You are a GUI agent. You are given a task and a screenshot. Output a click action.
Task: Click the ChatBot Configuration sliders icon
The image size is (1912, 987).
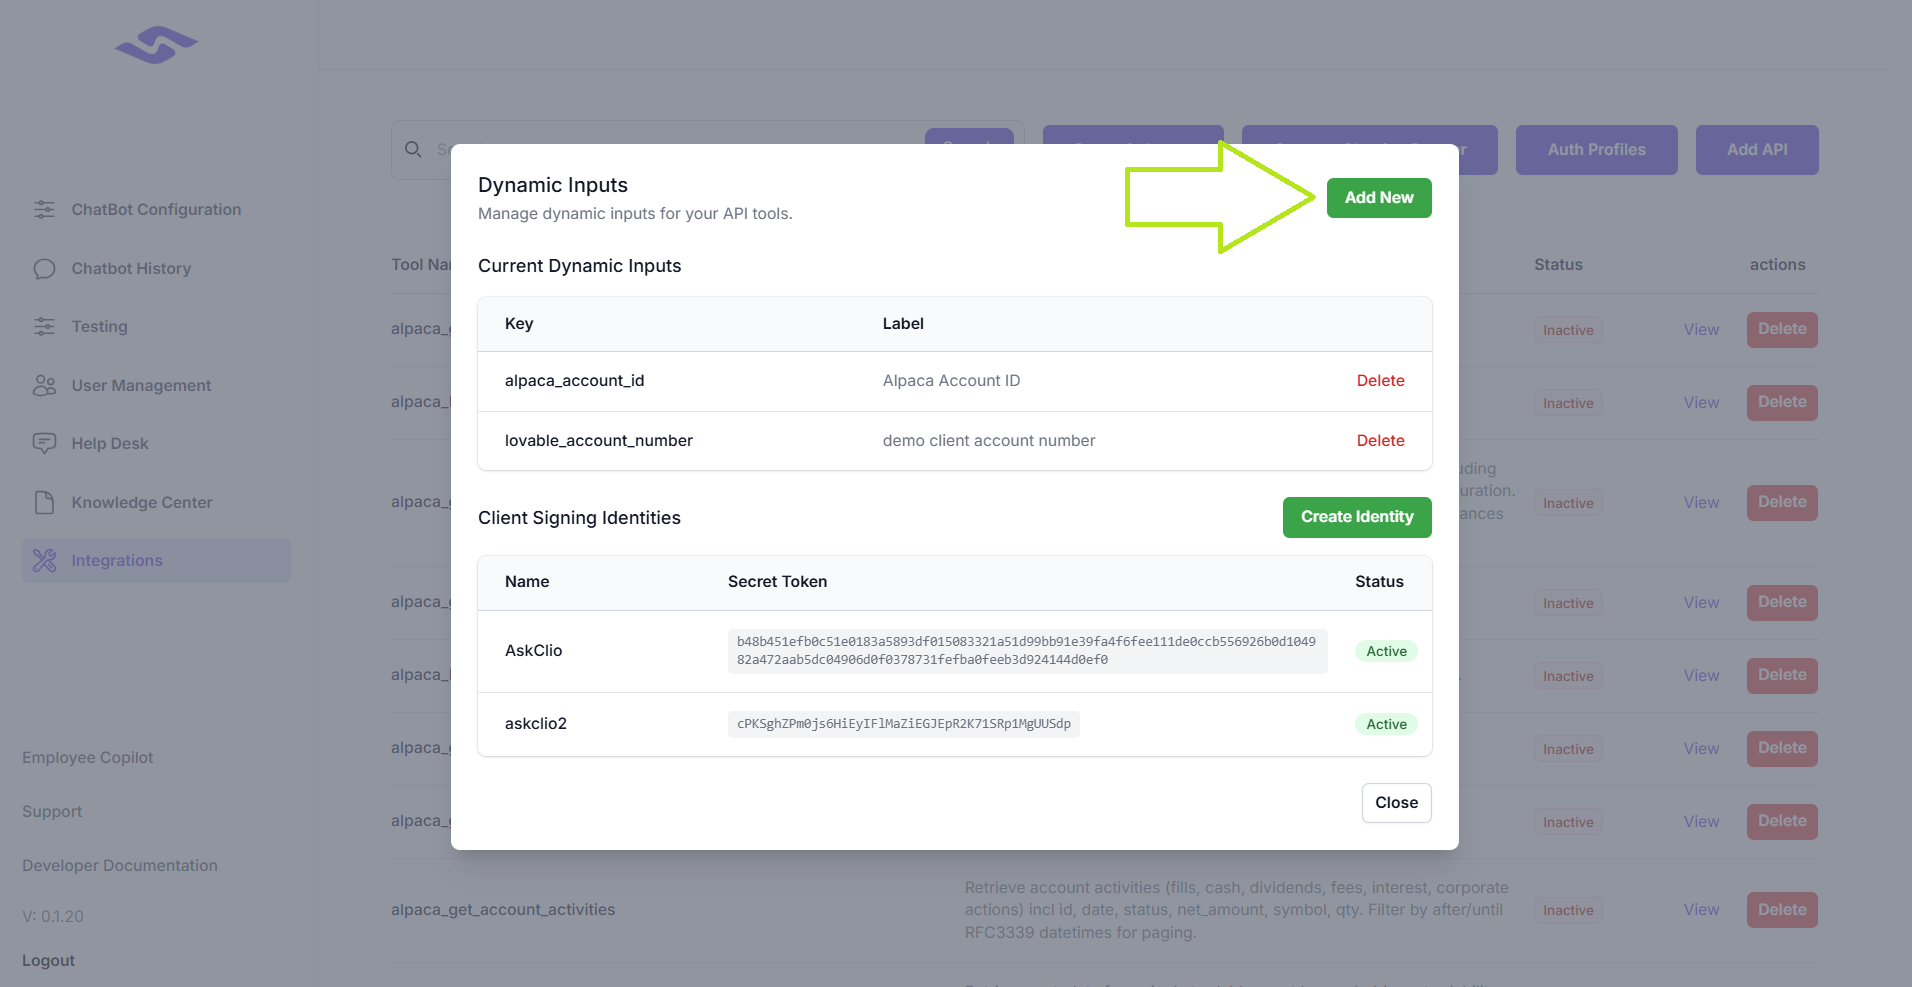[x=44, y=209]
